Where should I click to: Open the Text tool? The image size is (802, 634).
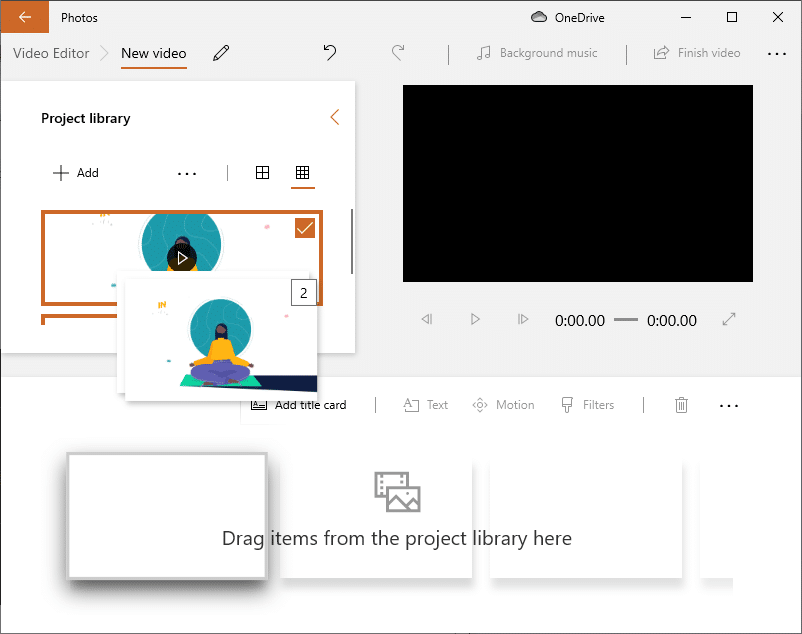[426, 405]
